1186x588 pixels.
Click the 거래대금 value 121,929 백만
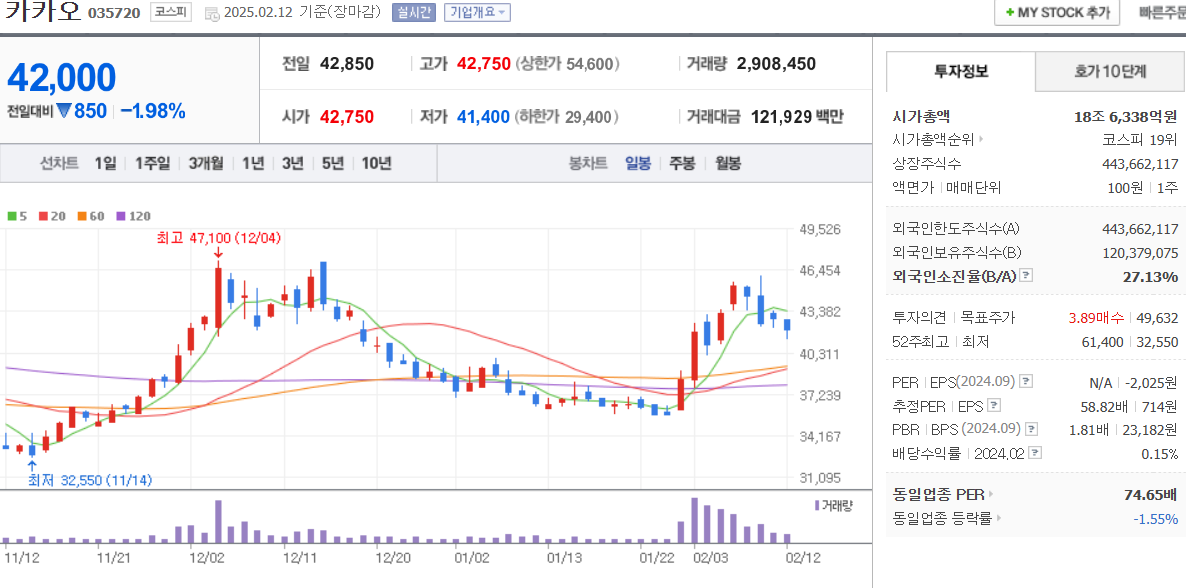[x=796, y=117]
